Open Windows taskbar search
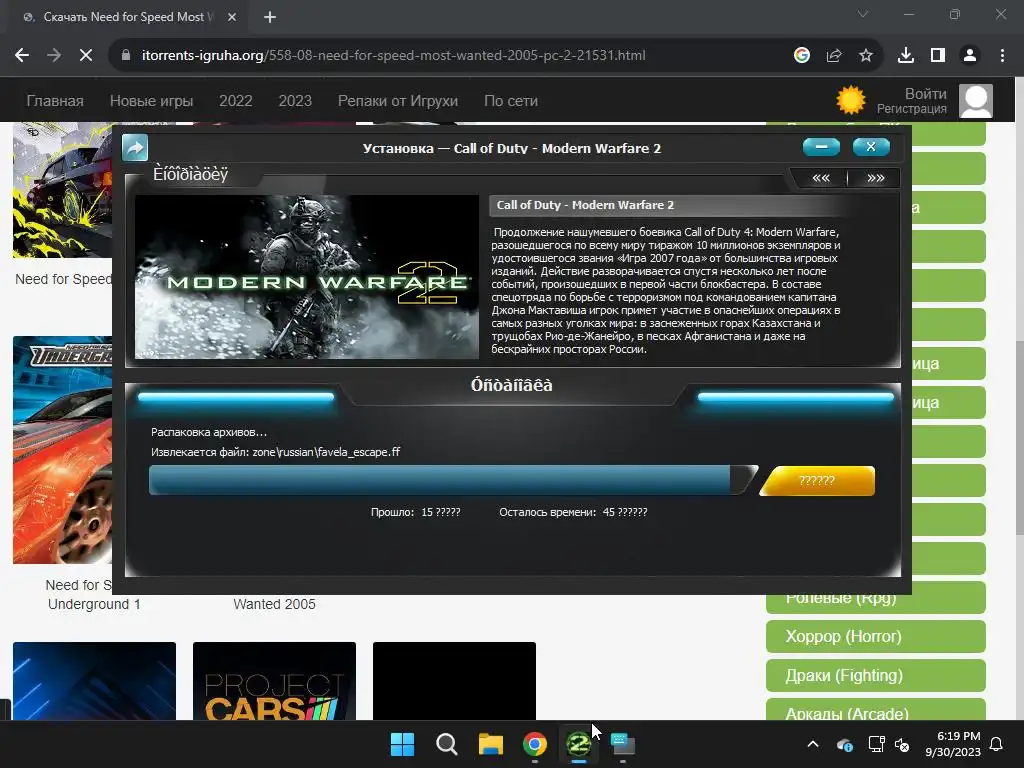Viewport: 1024px width, 768px height. click(x=447, y=744)
